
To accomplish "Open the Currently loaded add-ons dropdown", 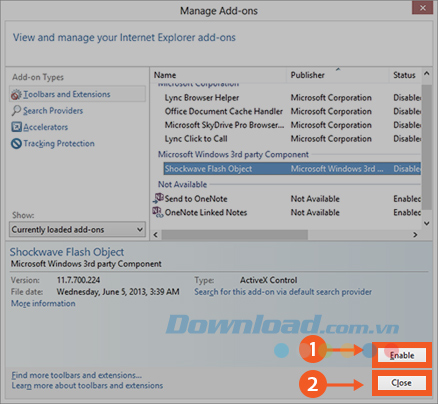I will [77, 230].
